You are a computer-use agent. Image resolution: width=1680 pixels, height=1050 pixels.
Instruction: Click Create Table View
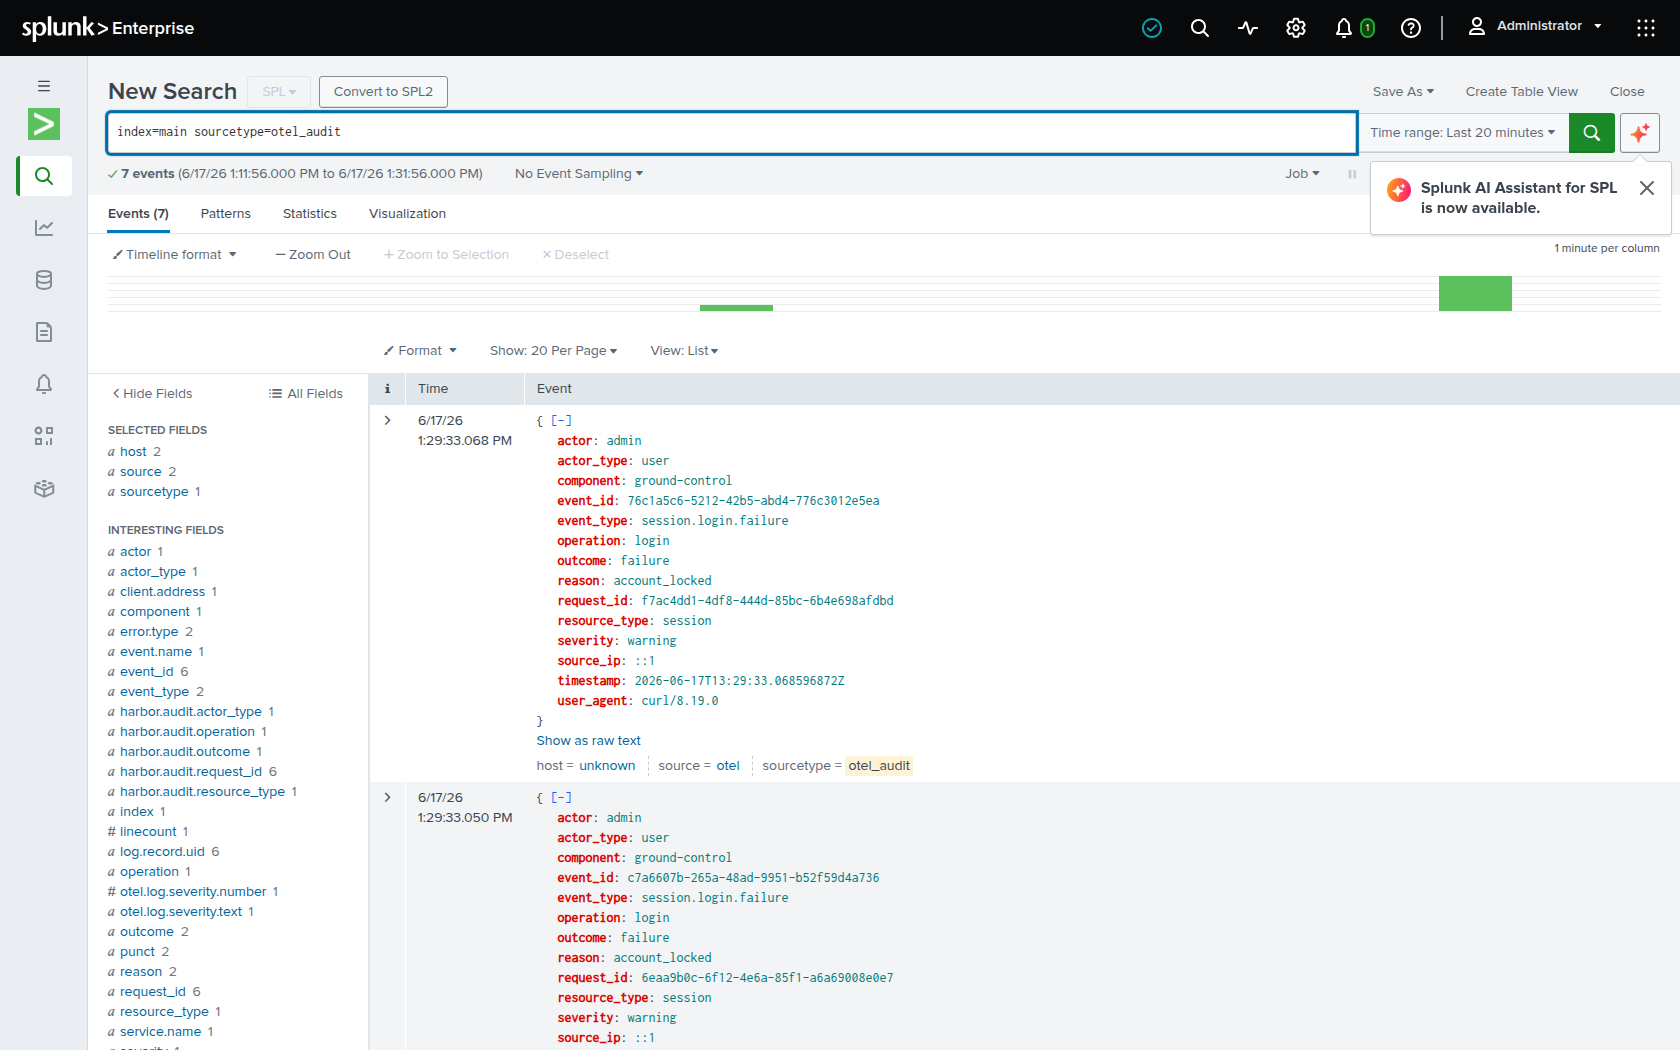point(1522,92)
